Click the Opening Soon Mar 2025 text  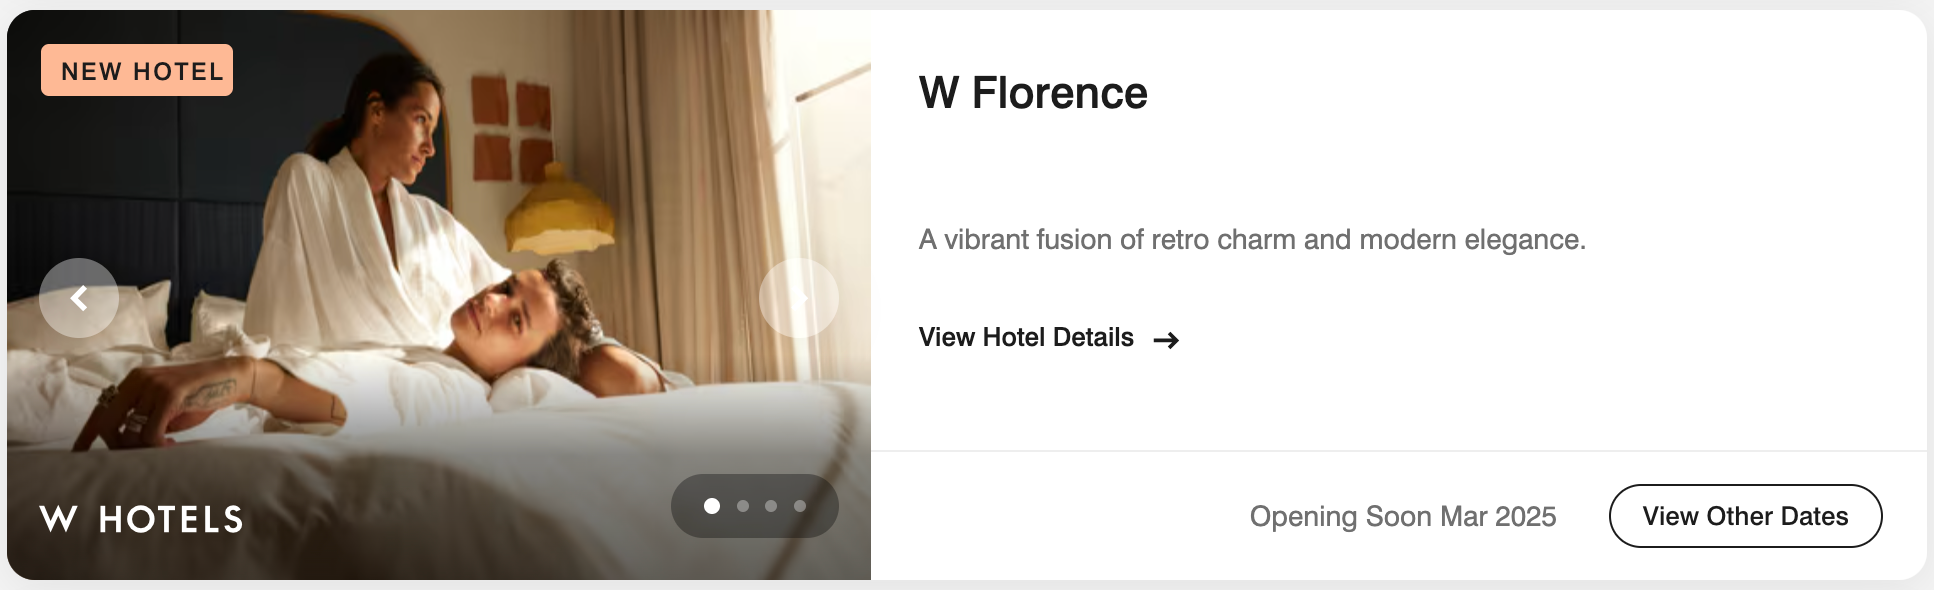[1403, 517]
